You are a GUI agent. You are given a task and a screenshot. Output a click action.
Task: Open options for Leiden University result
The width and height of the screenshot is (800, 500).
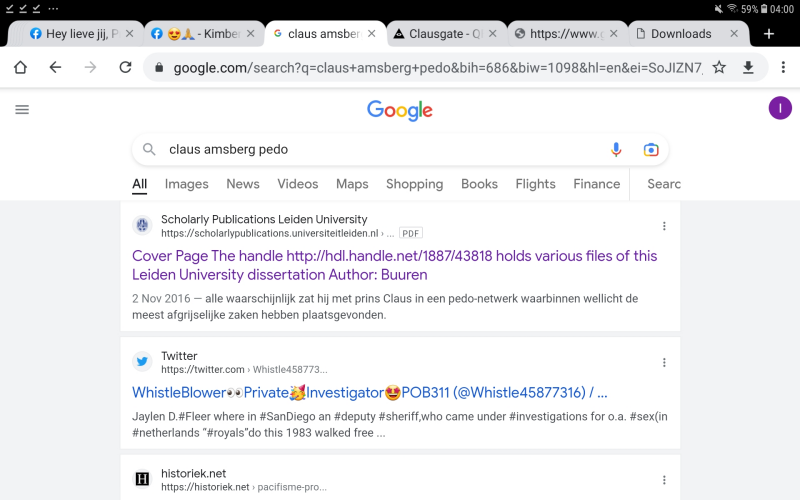pyautogui.click(x=664, y=226)
